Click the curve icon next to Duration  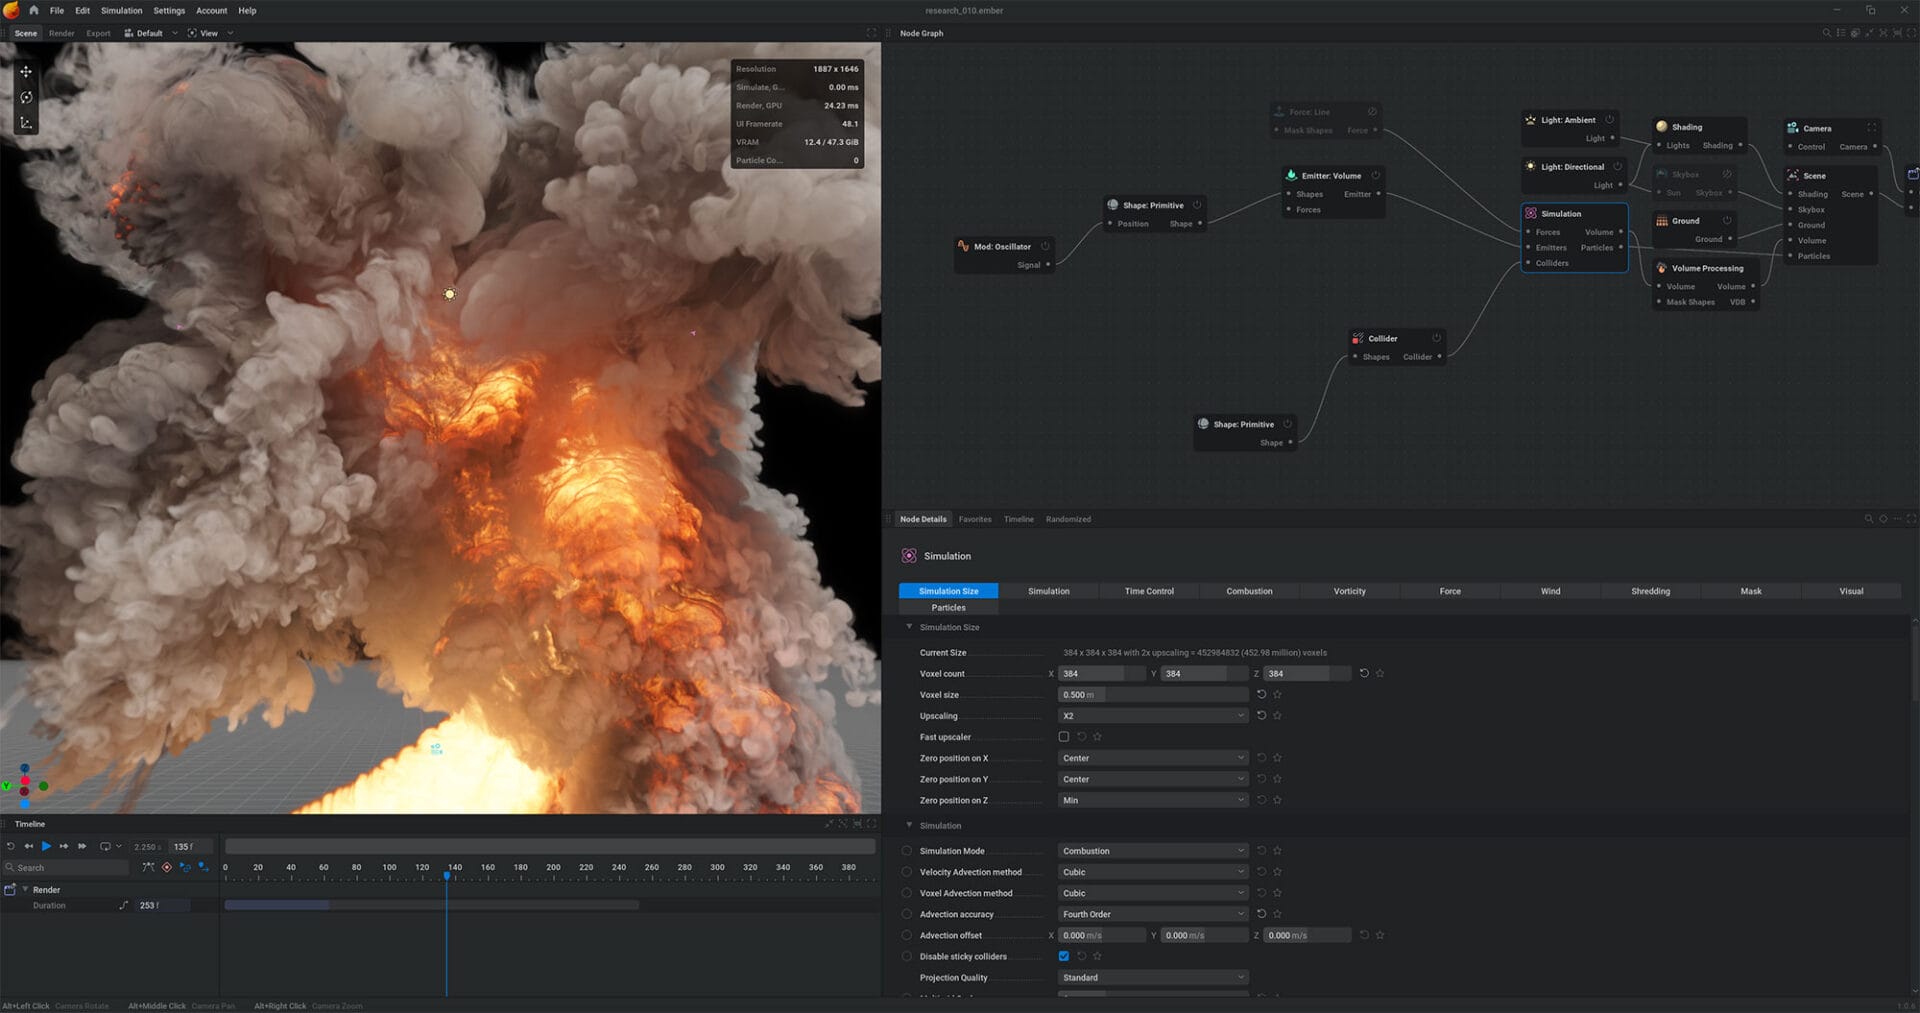click(124, 905)
